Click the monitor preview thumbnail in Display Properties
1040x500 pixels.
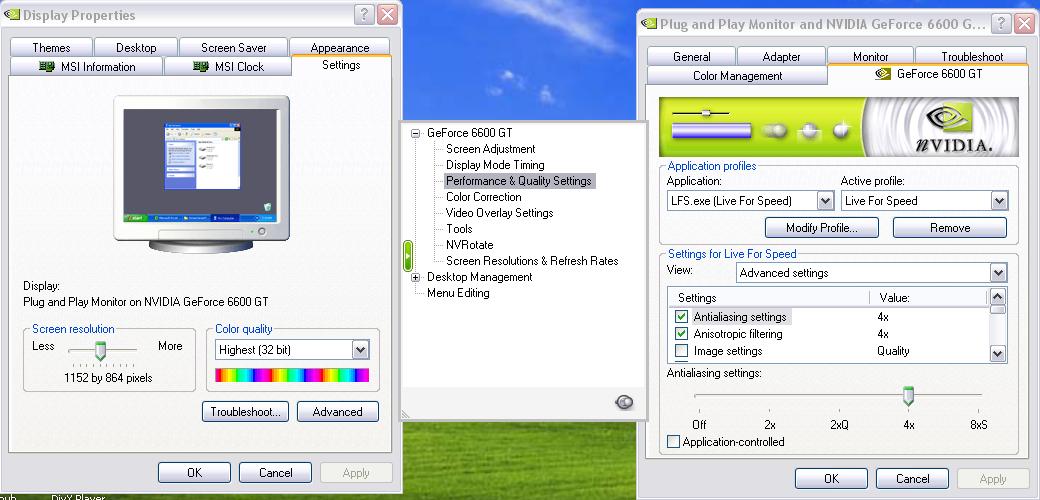tap(202, 174)
